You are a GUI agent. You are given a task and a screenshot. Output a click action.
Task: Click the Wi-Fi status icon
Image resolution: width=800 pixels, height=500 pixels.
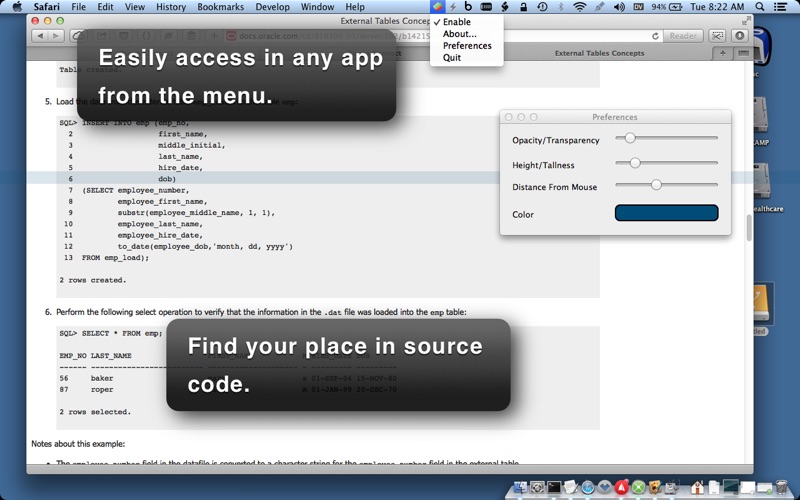[x=579, y=7]
